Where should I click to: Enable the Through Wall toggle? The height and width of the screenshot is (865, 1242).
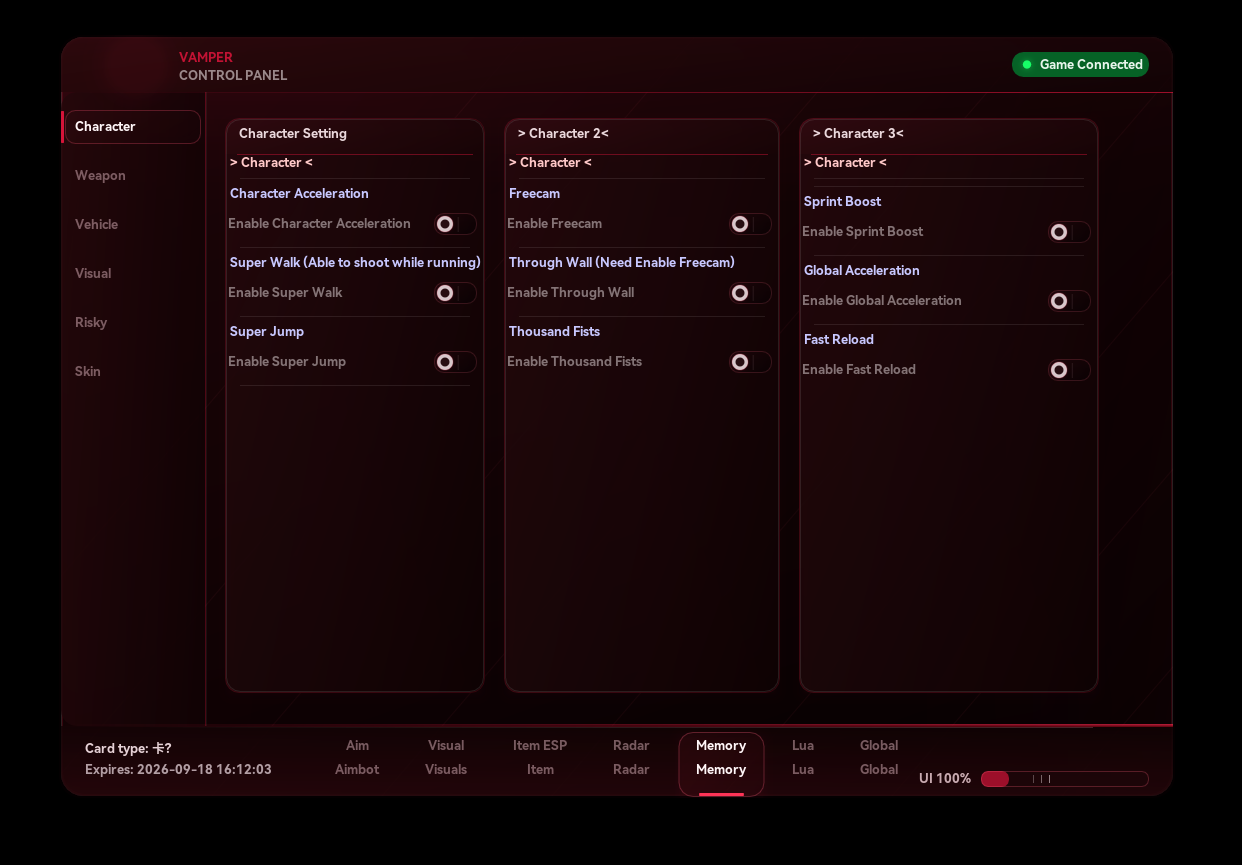tap(751, 293)
